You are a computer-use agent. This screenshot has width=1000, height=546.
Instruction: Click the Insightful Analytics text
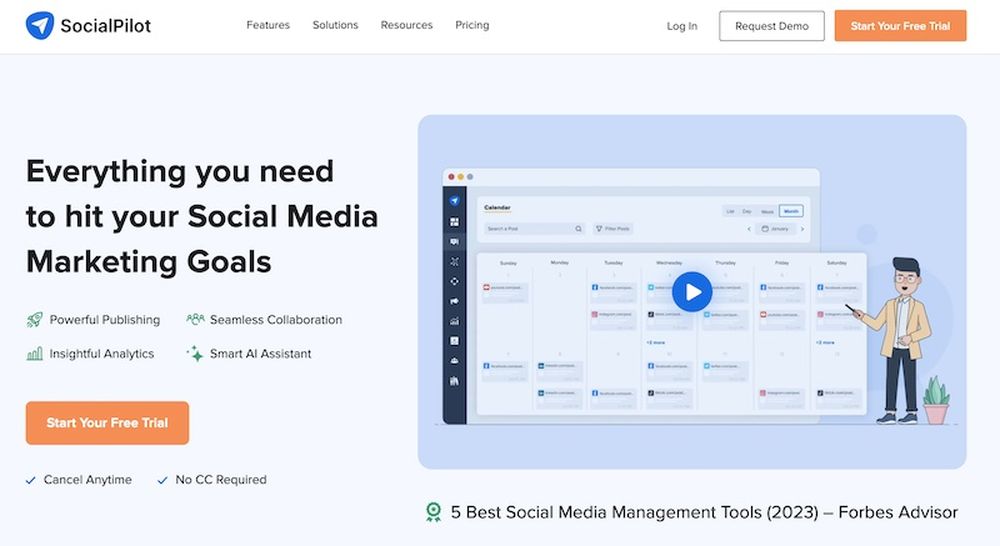102,353
